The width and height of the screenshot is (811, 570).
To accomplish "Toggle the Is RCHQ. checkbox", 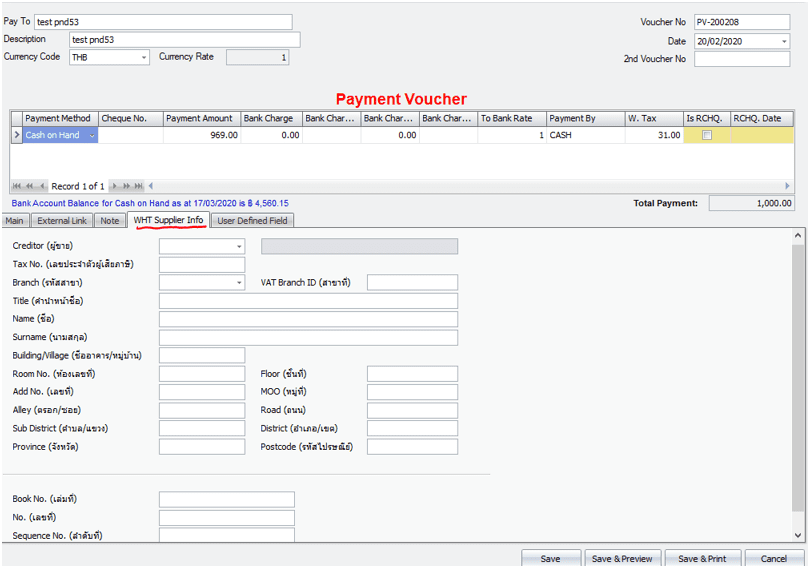I will point(707,135).
